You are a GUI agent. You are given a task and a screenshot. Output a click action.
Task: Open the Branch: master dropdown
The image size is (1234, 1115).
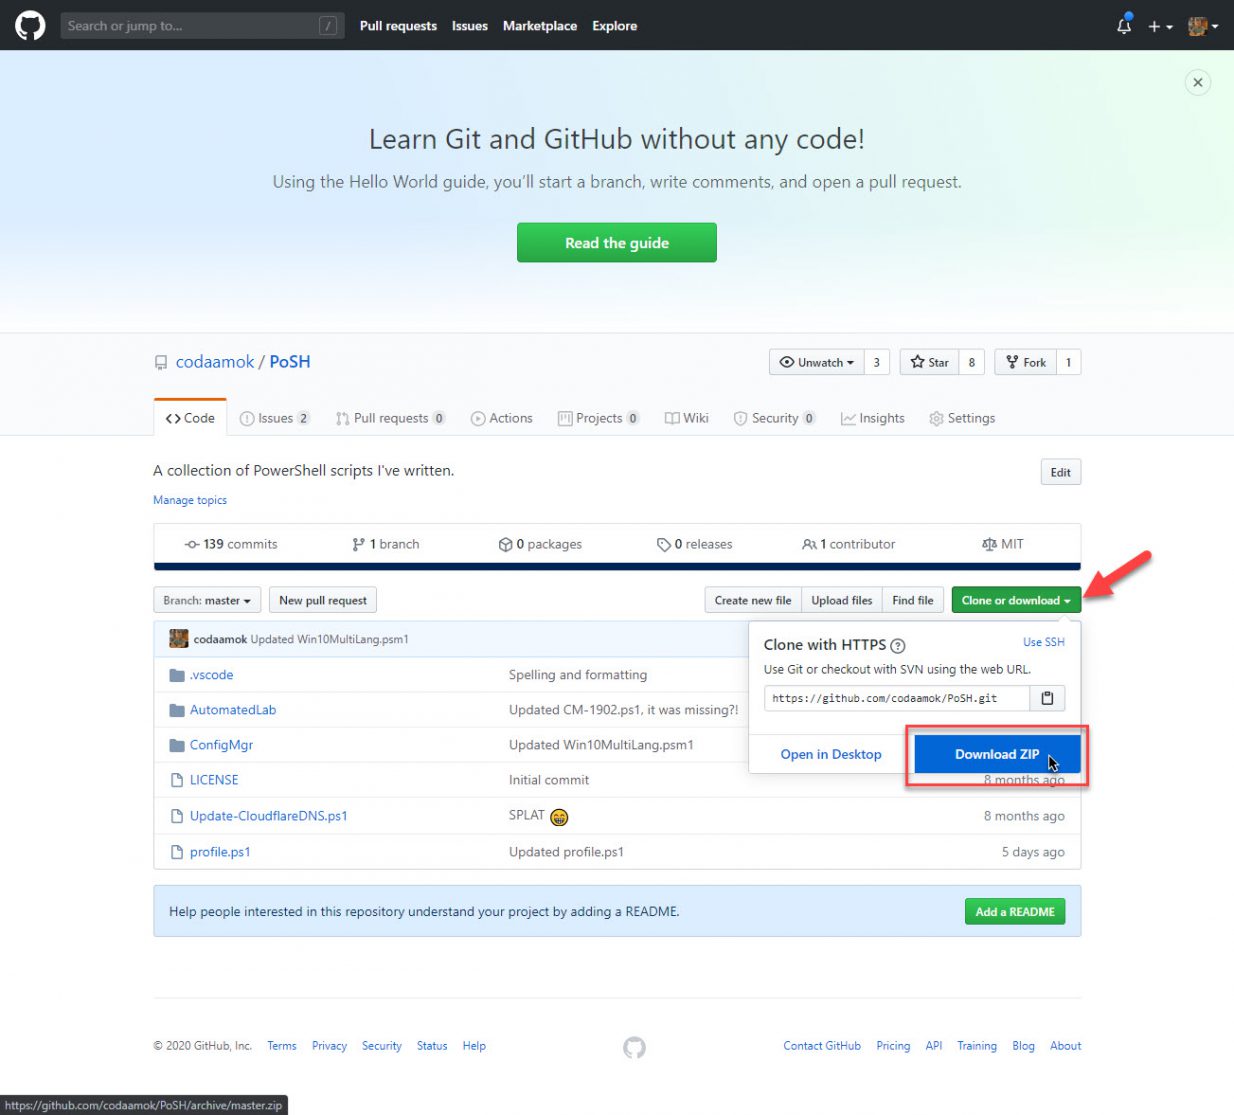pyautogui.click(x=206, y=599)
